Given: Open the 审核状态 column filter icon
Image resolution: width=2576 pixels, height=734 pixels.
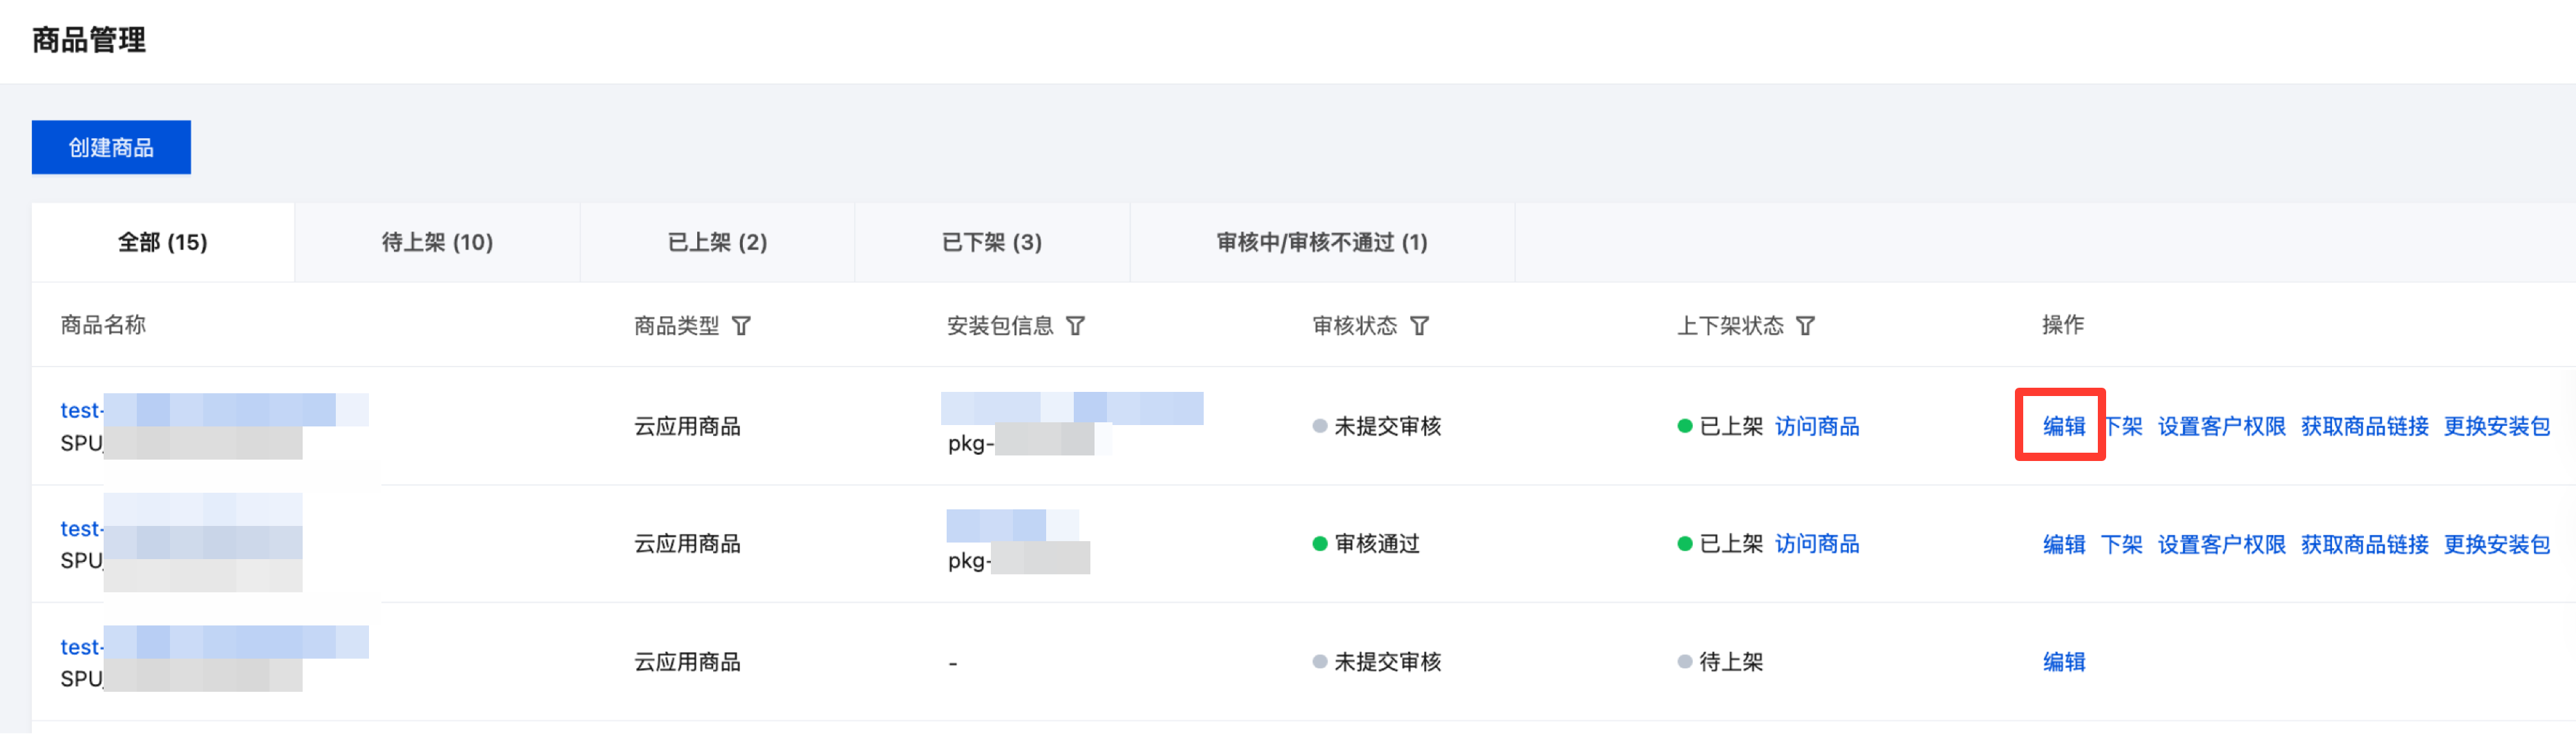Looking at the screenshot, I should click(x=1419, y=326).
